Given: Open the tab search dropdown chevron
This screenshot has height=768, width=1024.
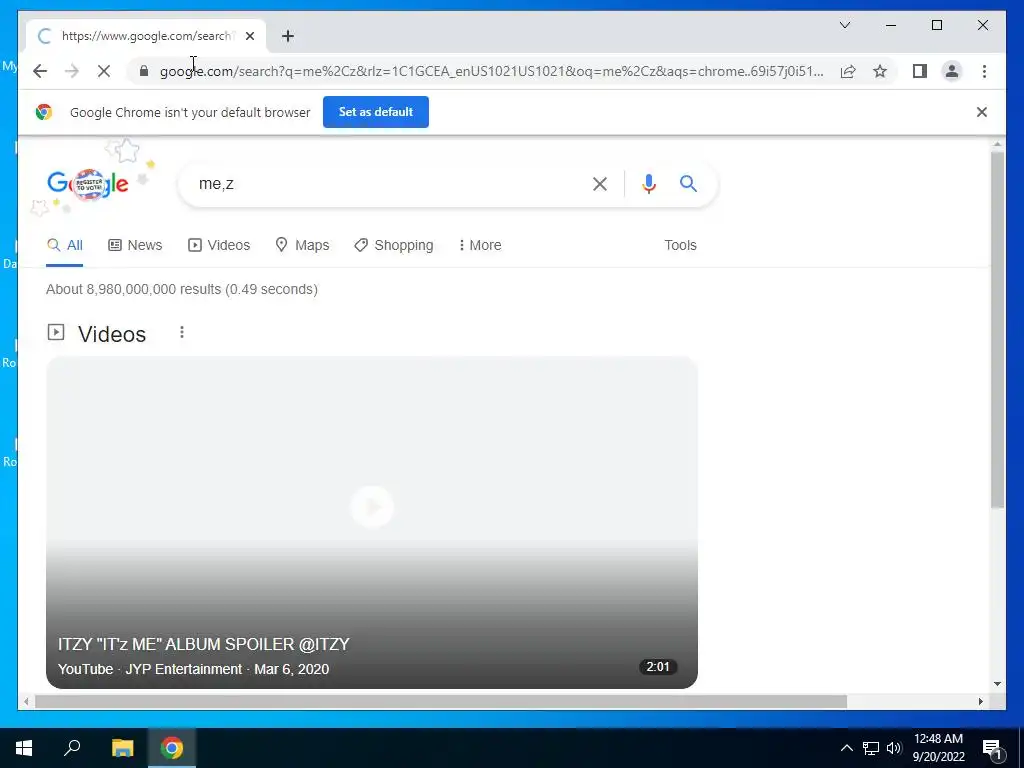Looking at the screenshot, I should (845, 25).
